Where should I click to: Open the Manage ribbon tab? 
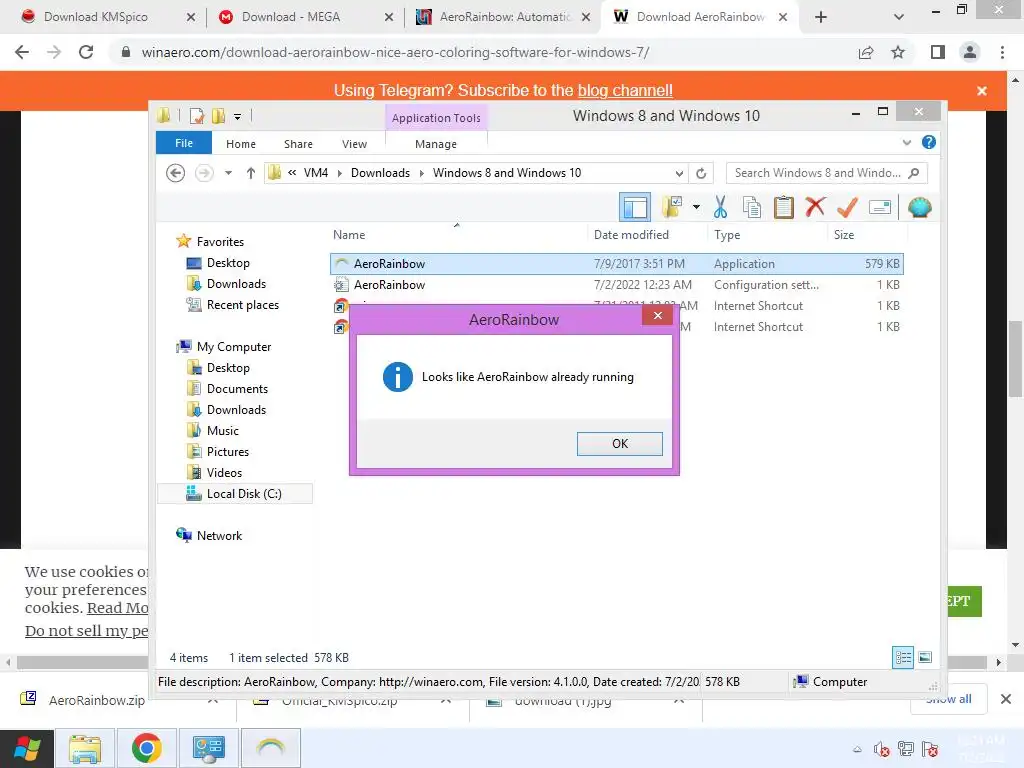click(x=436, y=144)
